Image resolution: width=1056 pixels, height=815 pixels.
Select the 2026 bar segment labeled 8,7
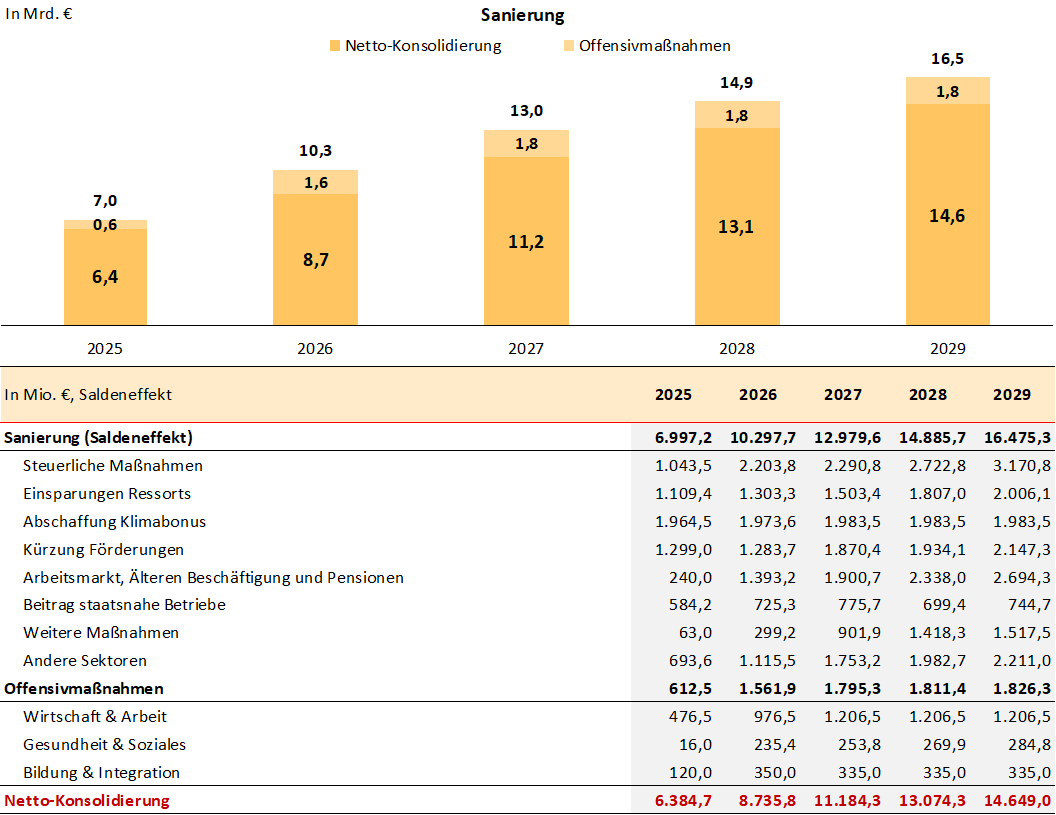pos(315,260)
